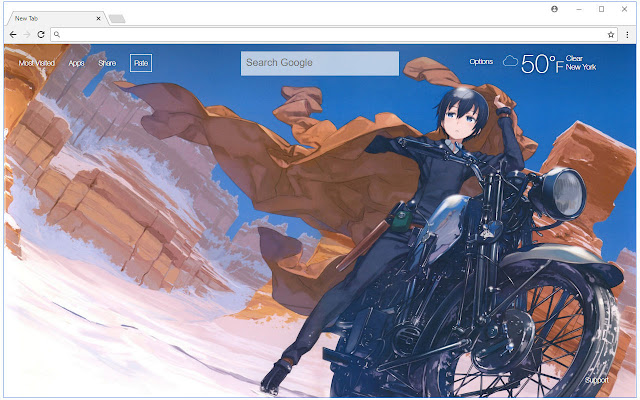The image size is (640, 400).
Task: Open the Apps menu
Action: coord(76,63)
